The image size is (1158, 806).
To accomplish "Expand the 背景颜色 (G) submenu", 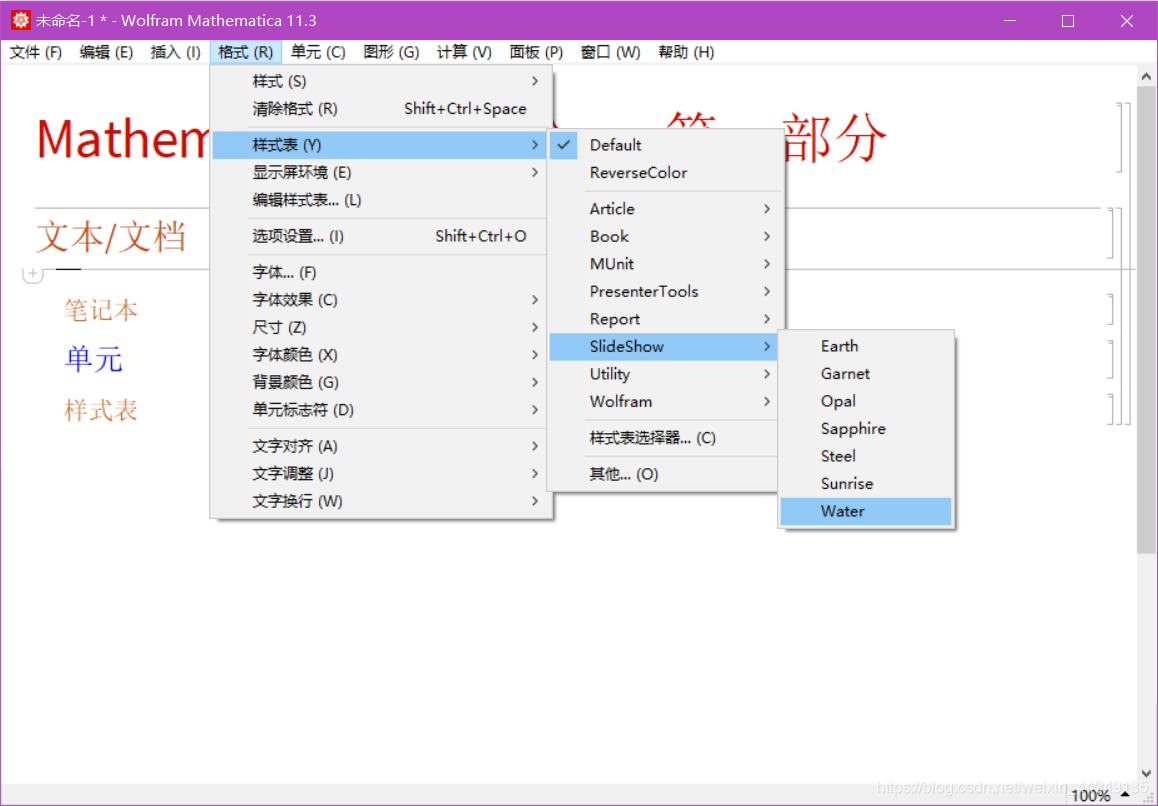I will (x=381, y=382).
